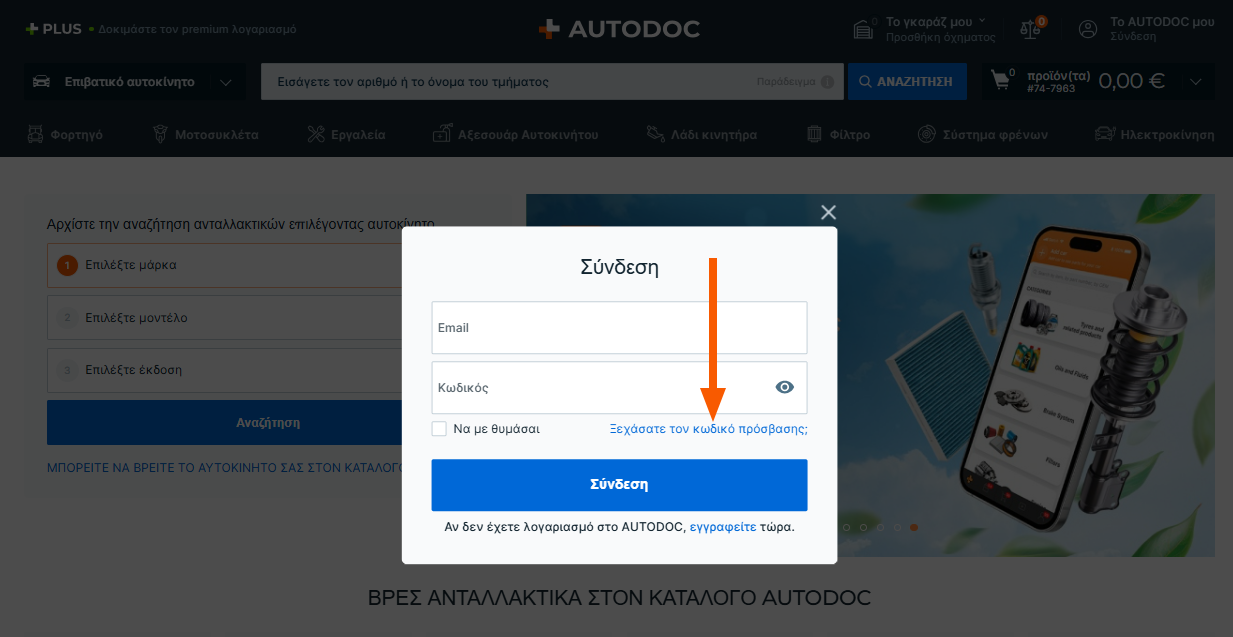The image size is (1233, 637).
Task: Click the user profile icon
Action: click(1088, 29)
